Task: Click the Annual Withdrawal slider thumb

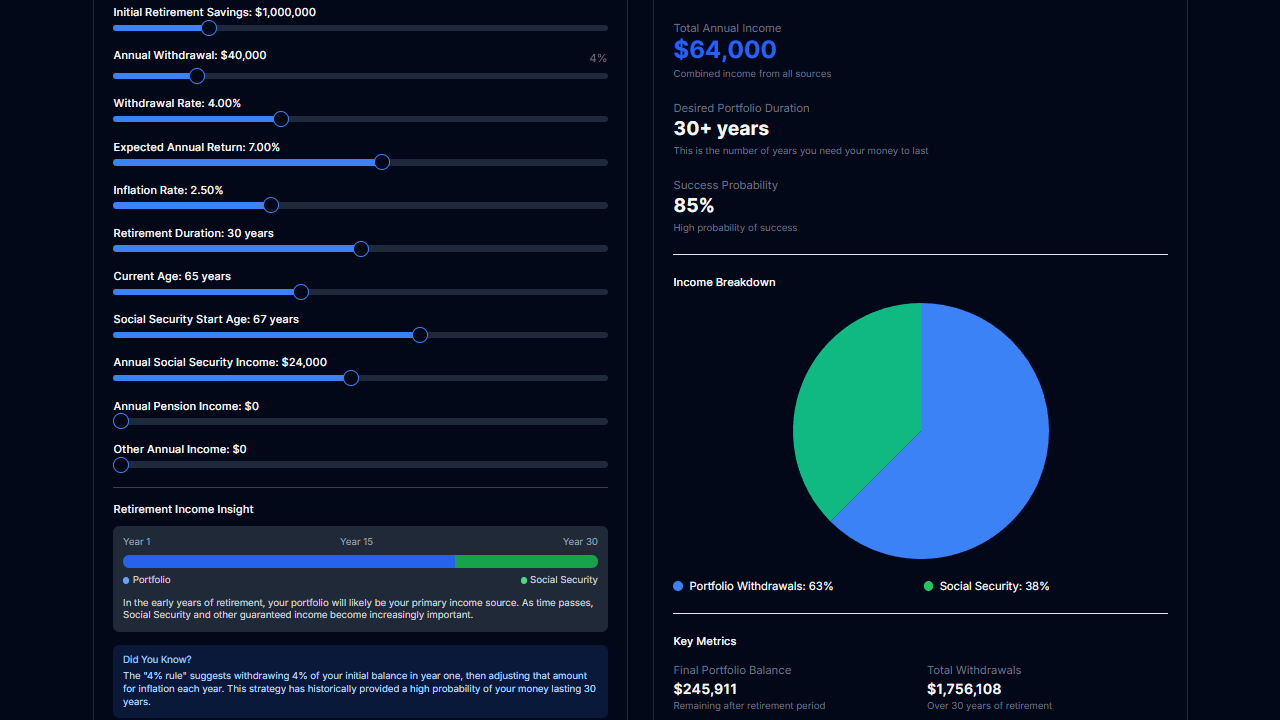Action: click(x=196, y=75)
